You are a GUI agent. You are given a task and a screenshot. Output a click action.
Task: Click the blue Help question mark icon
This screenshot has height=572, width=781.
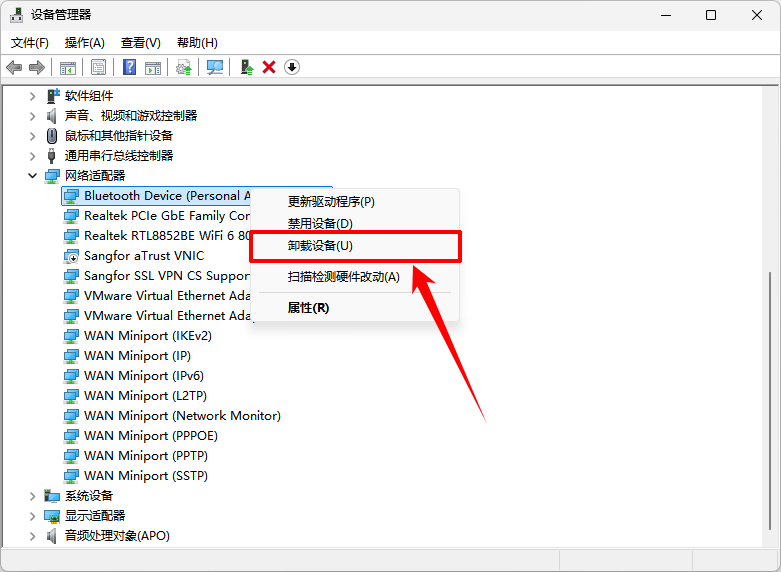(130, 67)
